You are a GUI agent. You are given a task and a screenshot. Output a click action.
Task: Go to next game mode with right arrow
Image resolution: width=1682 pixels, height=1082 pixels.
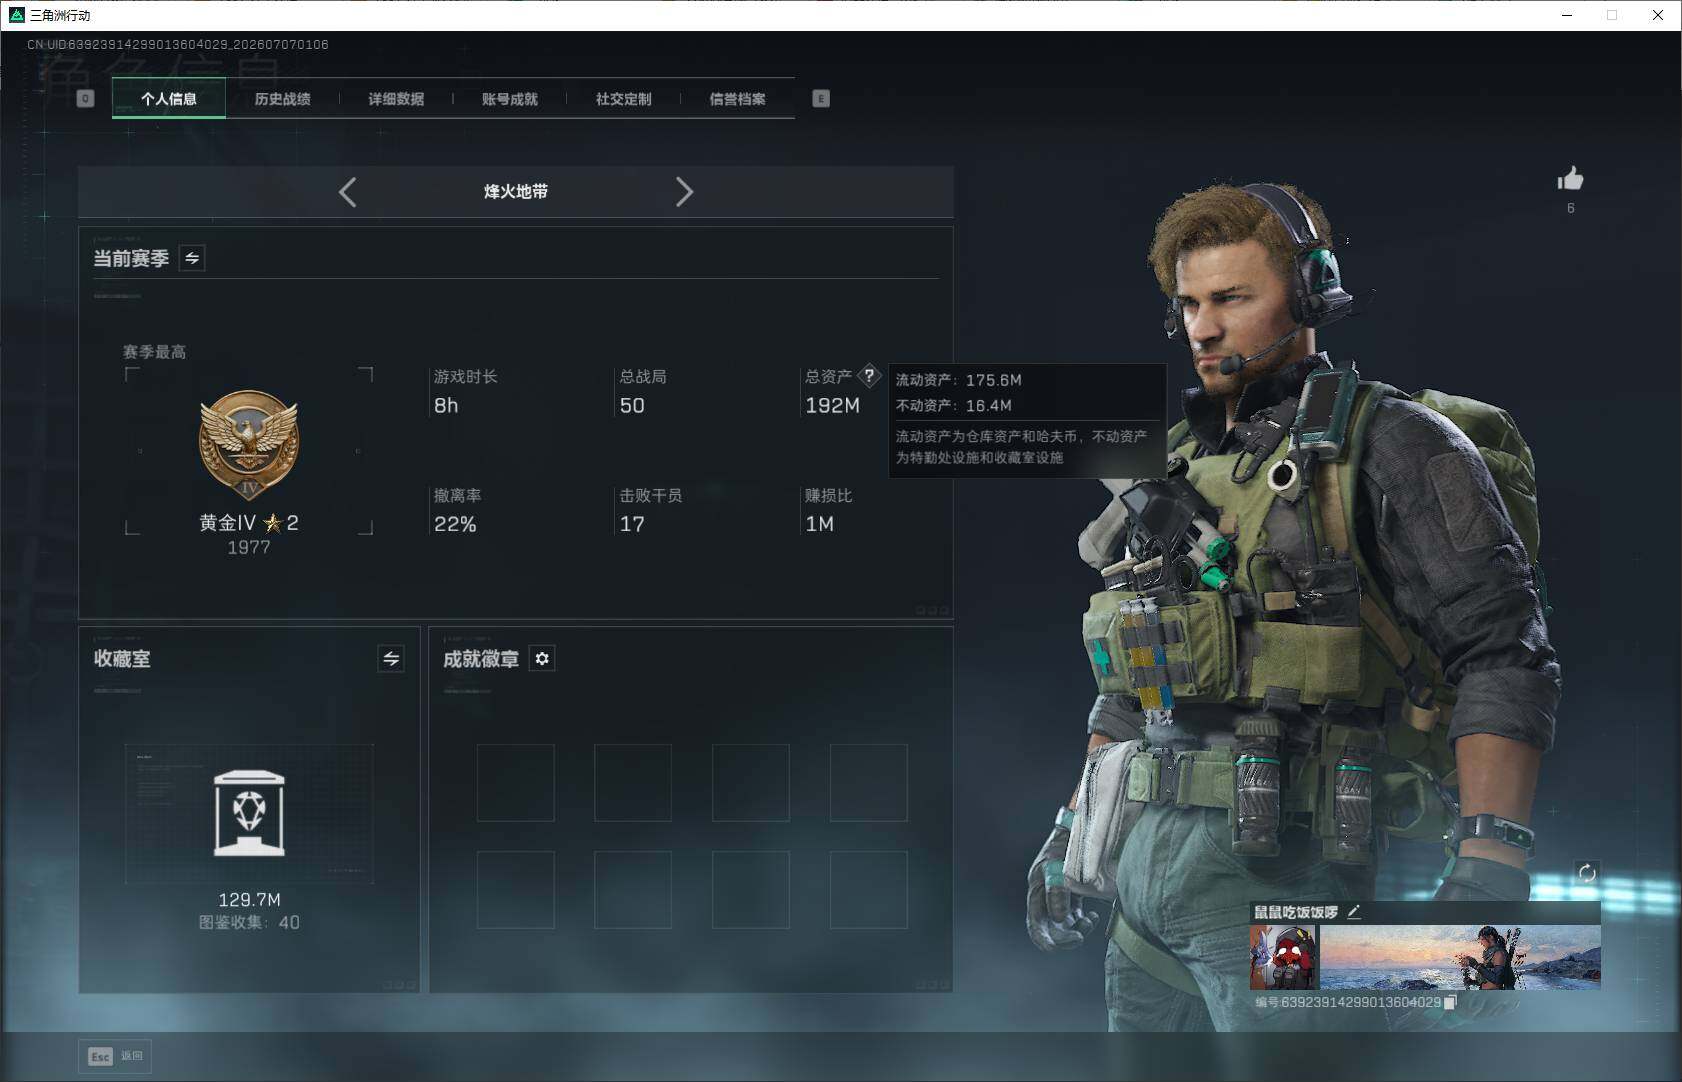coord(684,192)
